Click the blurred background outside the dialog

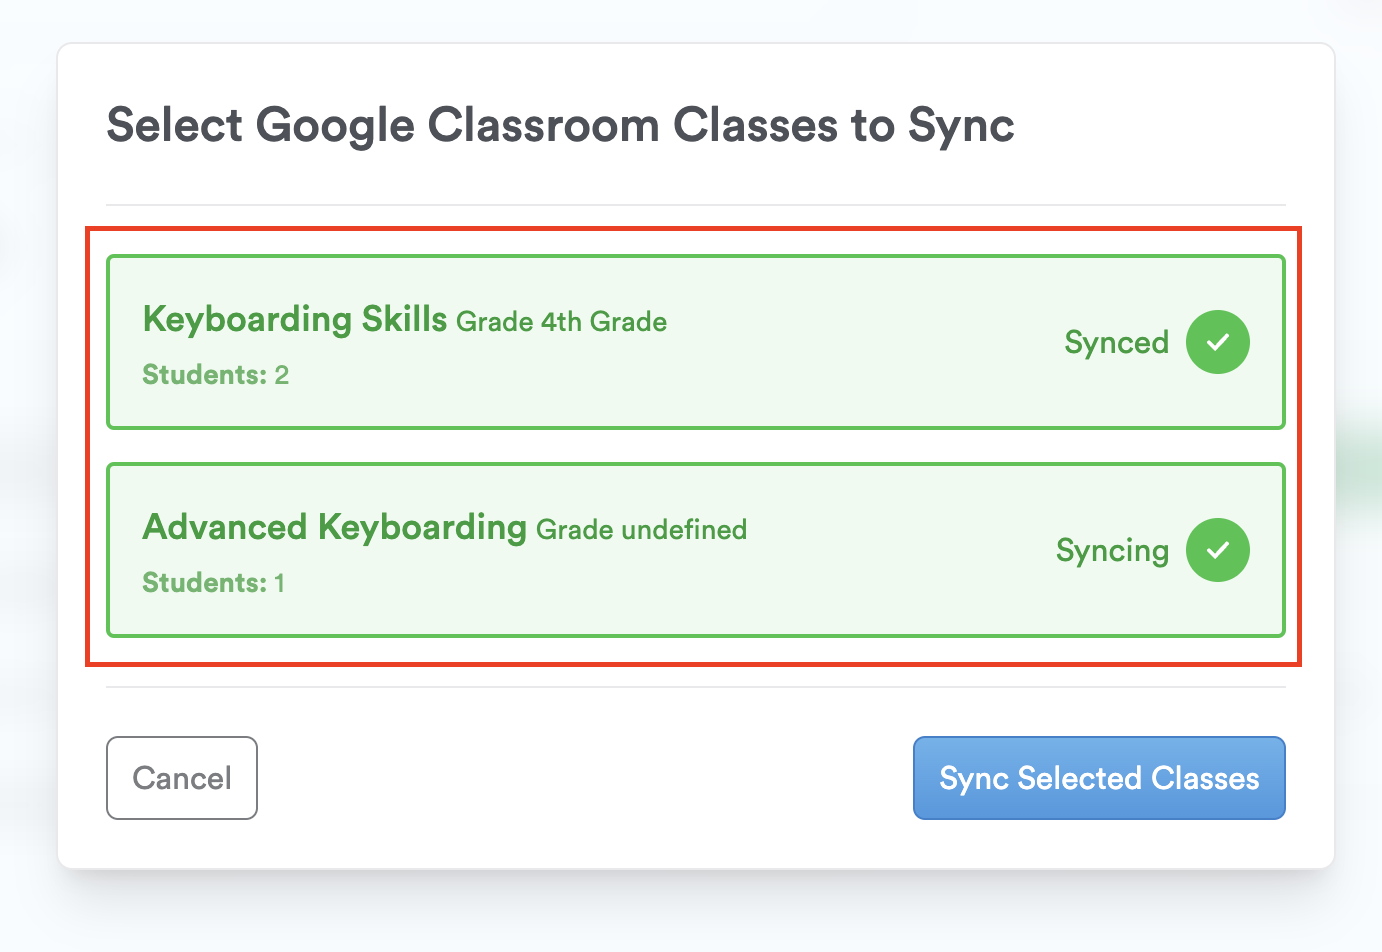pos(700,915)
